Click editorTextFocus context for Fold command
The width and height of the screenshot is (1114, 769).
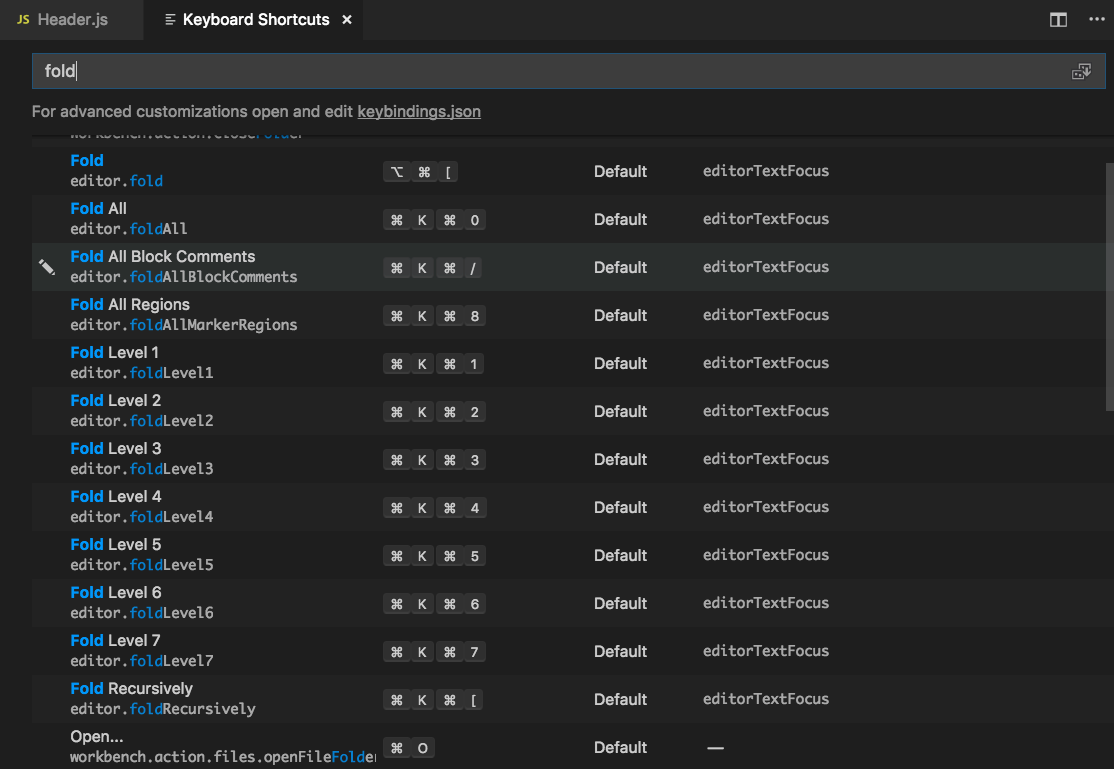coord(765,171)
